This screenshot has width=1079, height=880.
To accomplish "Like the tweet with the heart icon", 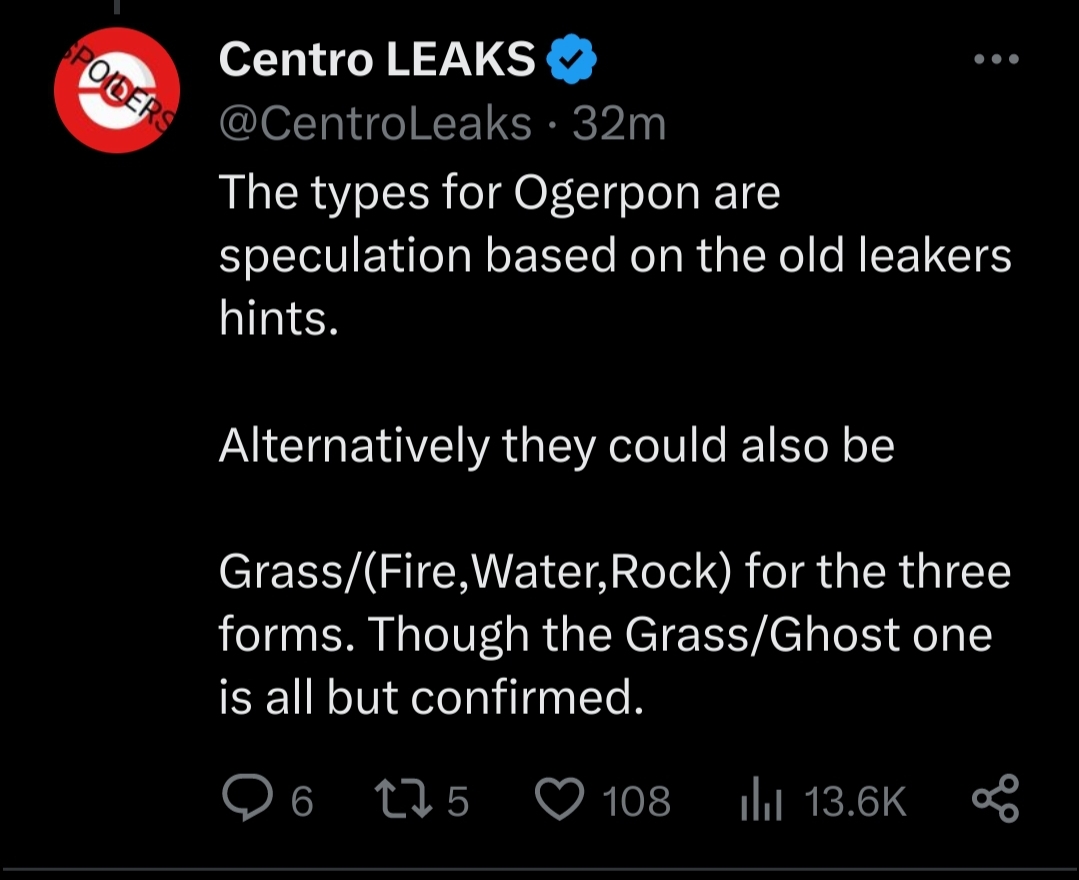I will (563, 800).
